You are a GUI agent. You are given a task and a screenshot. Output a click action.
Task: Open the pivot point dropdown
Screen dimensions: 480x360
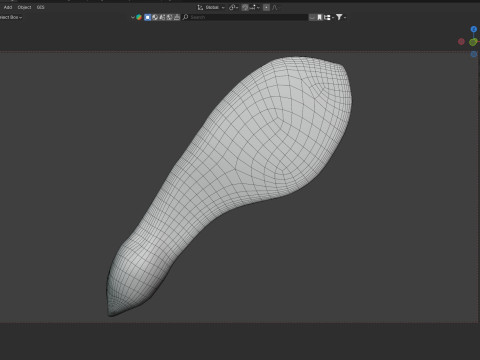point(233,7)
